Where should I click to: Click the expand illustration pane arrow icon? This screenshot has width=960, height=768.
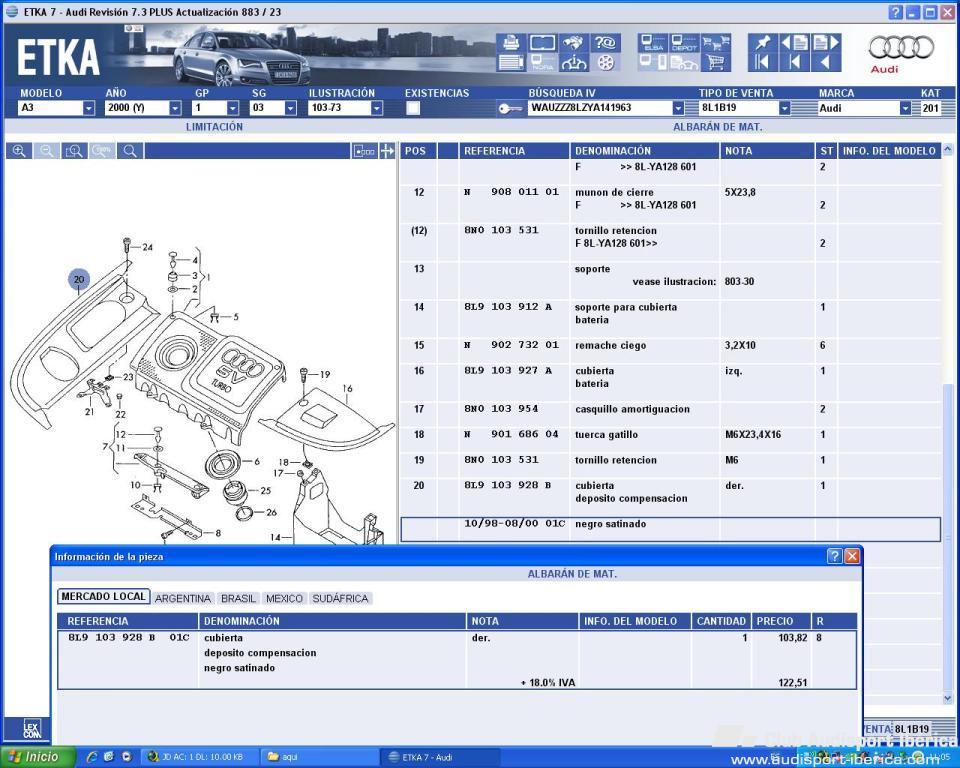(x=387, y=151)
